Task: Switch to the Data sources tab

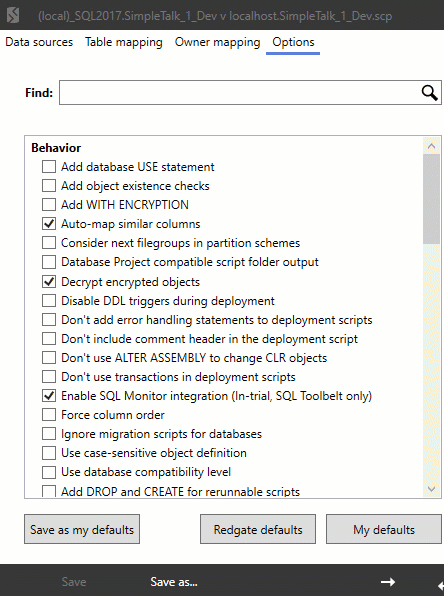Action: point(39,42)
